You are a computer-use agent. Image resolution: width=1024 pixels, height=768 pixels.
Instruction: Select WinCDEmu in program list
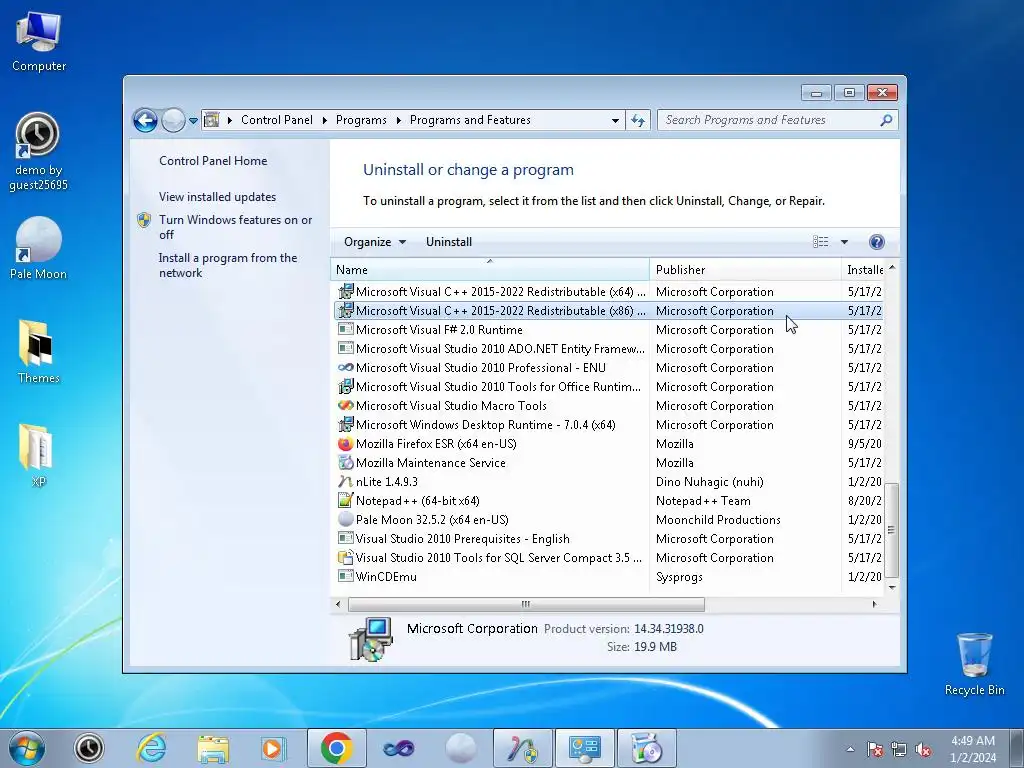point(608,577)
